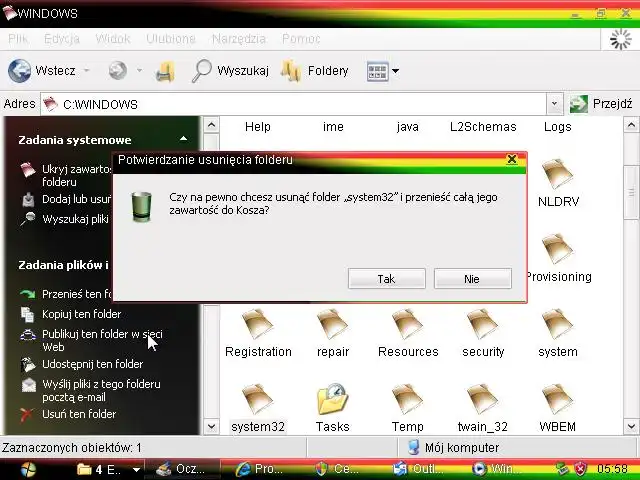Click the Help folder label
The image size is (640, 480).
pos(258,127)
